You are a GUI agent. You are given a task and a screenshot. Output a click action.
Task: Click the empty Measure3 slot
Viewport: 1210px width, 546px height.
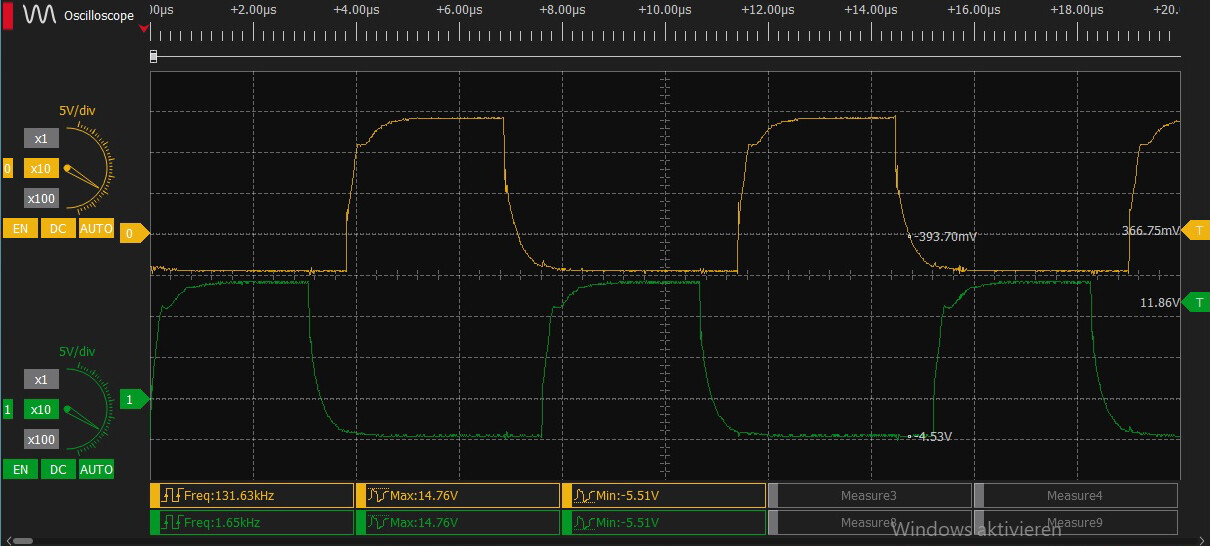click(870, 496)
